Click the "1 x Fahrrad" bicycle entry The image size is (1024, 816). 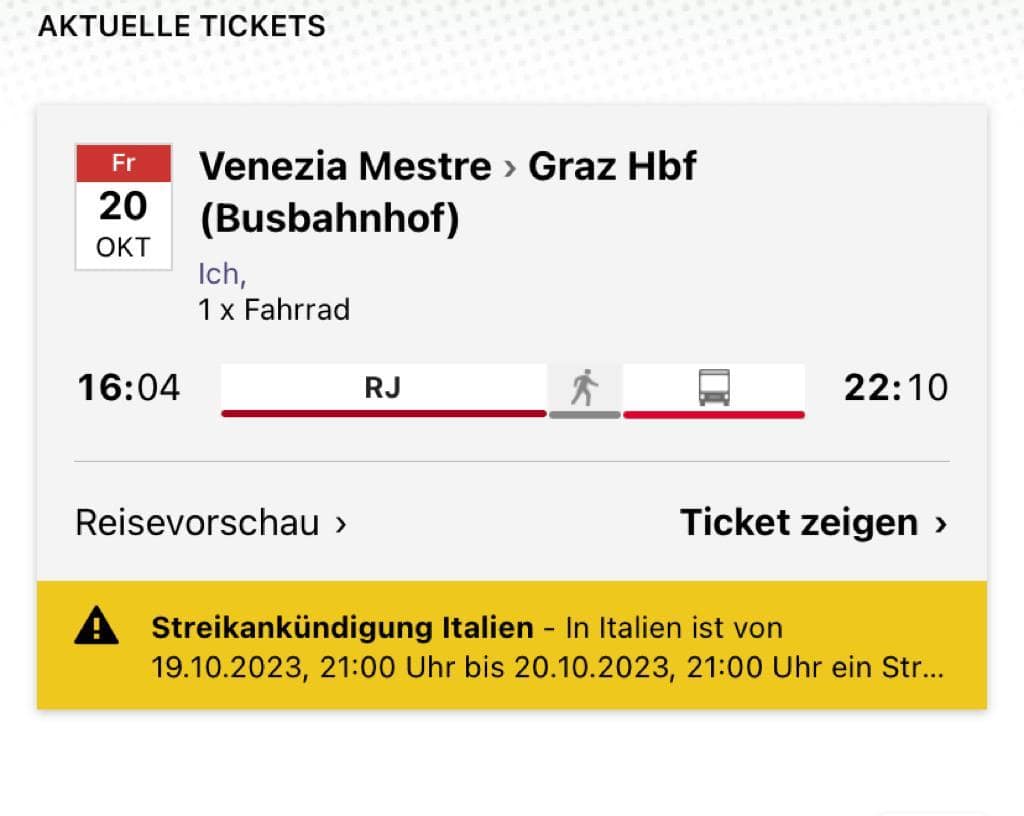coord(274,310)
